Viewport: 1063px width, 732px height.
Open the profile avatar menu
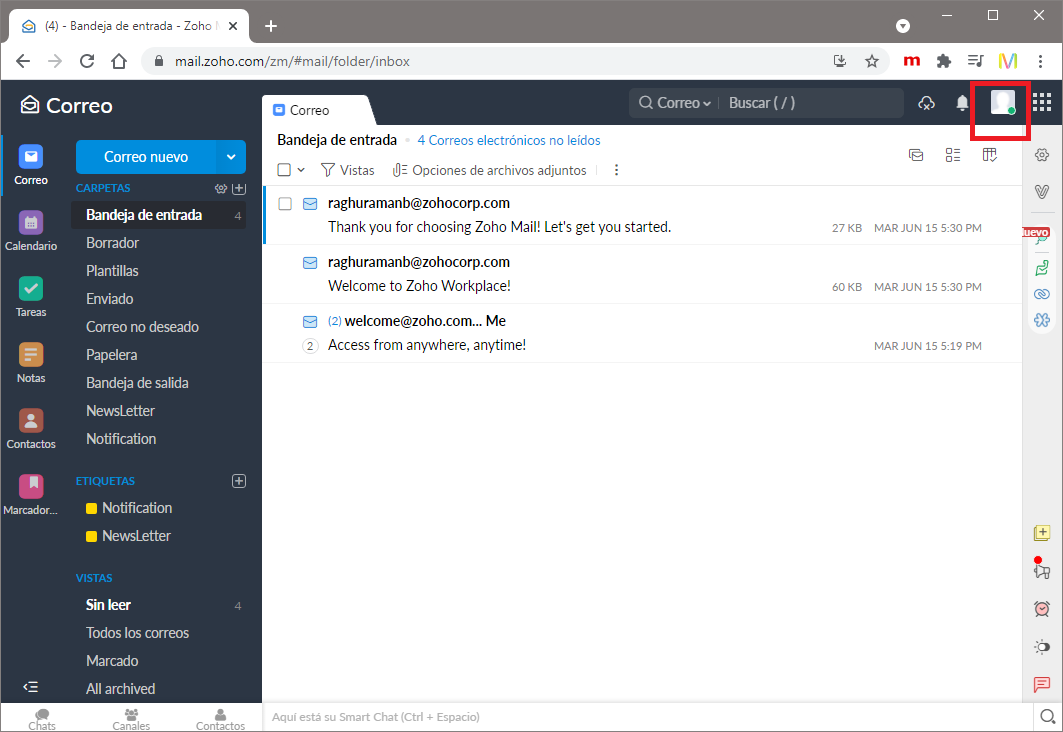click(1002, 102)
